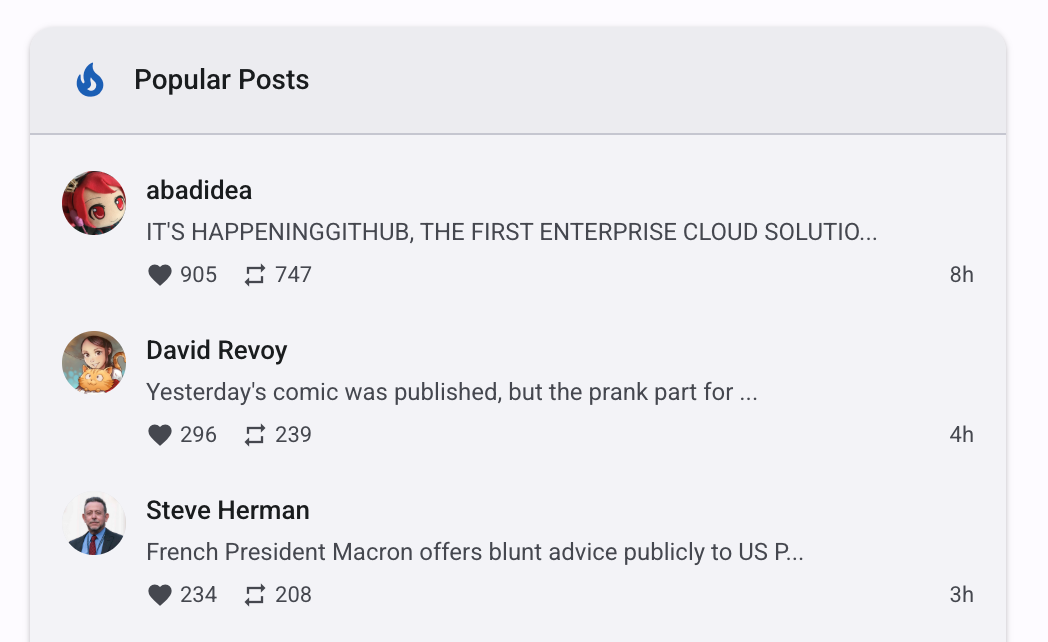Boost David Revoy's post via repeat icon

[255, 435]
